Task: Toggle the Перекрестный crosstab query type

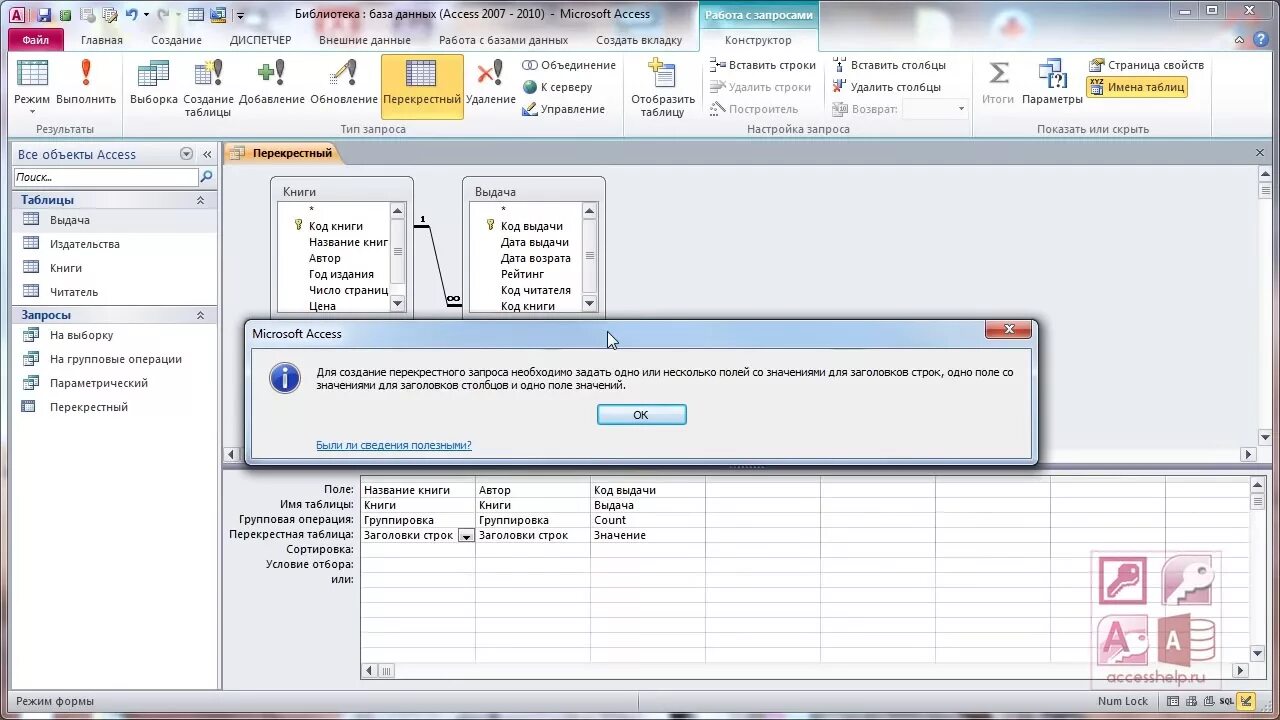Action: [x=422, y=86]
